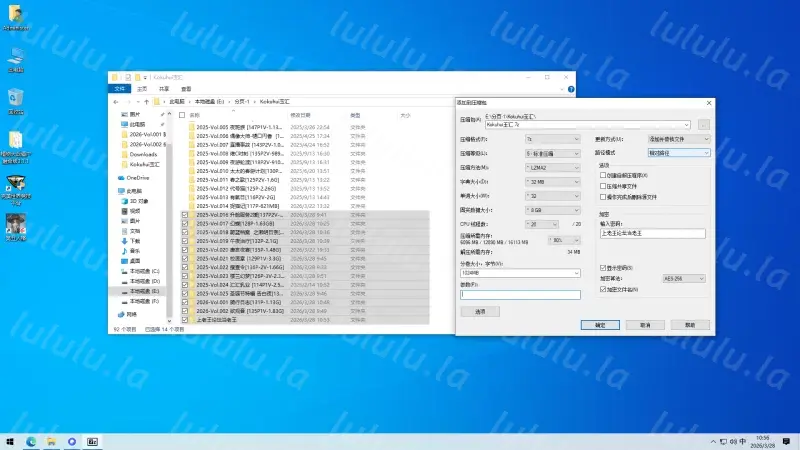Click the password input field

pyautogui.click(x=653, y=233)
